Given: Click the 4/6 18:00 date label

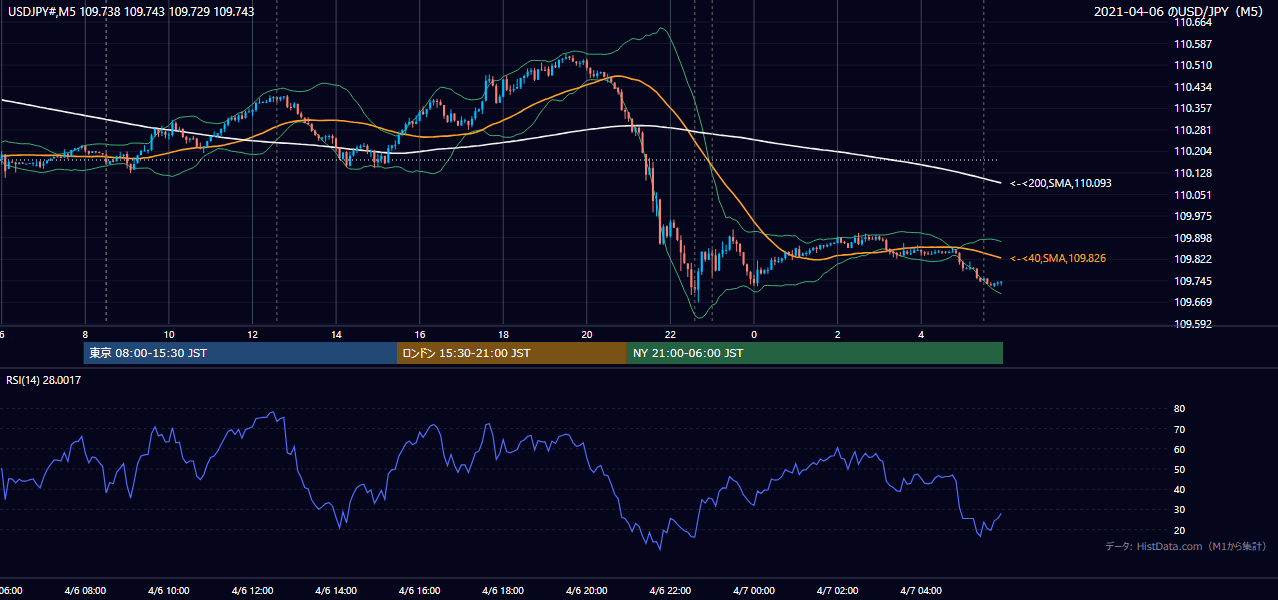Looking at the screenshot, I should pyautogui.click(x=503, y=591).
